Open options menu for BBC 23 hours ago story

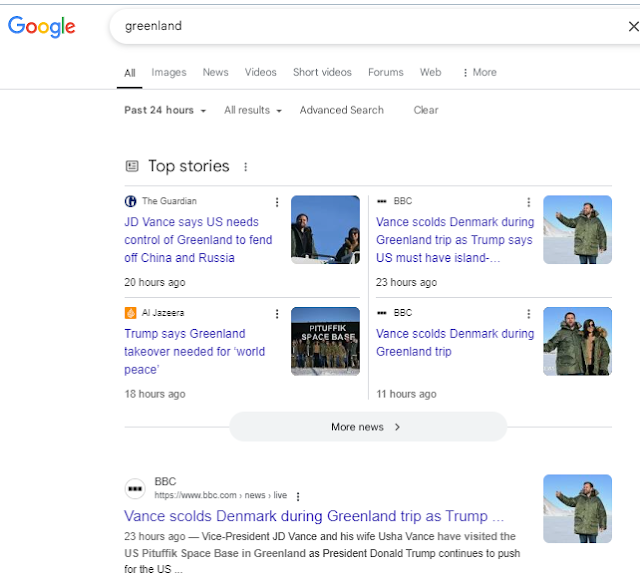[x=529, y=202]
